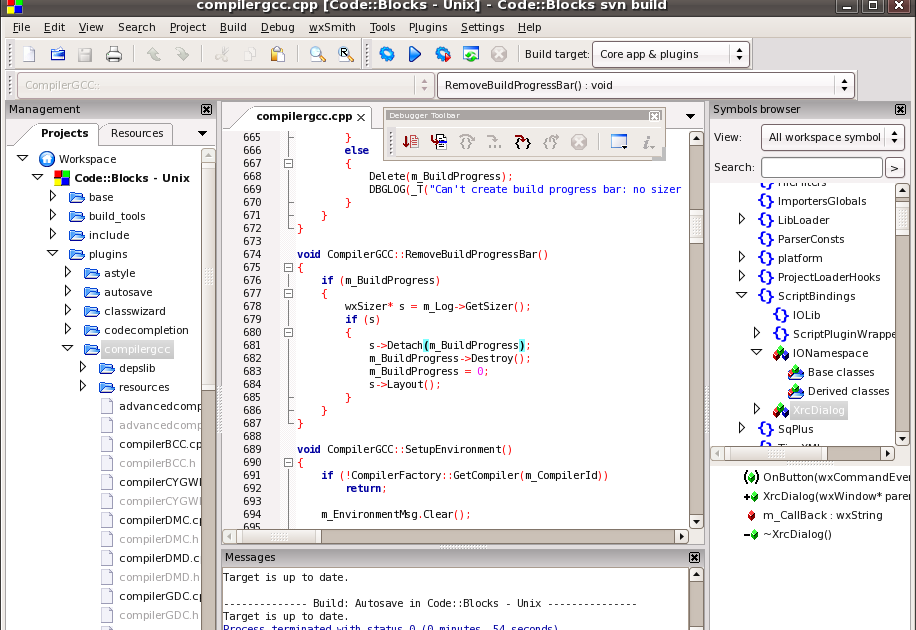The height and width of the screenshot is (630, 916).
Task: Expand the XrcDialog class node
Action: click(x=757, y=409)
